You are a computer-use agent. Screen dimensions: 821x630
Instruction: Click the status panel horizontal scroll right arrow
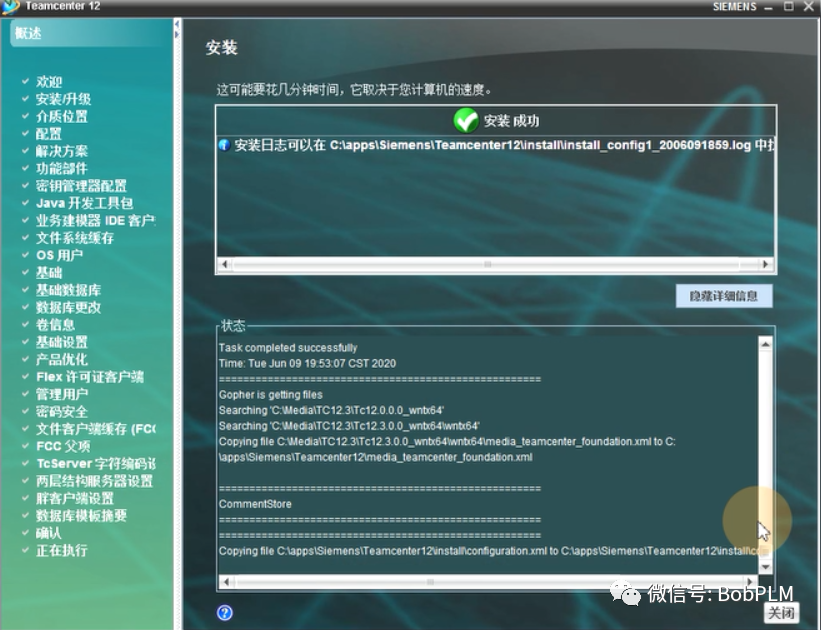coord(750,582)
